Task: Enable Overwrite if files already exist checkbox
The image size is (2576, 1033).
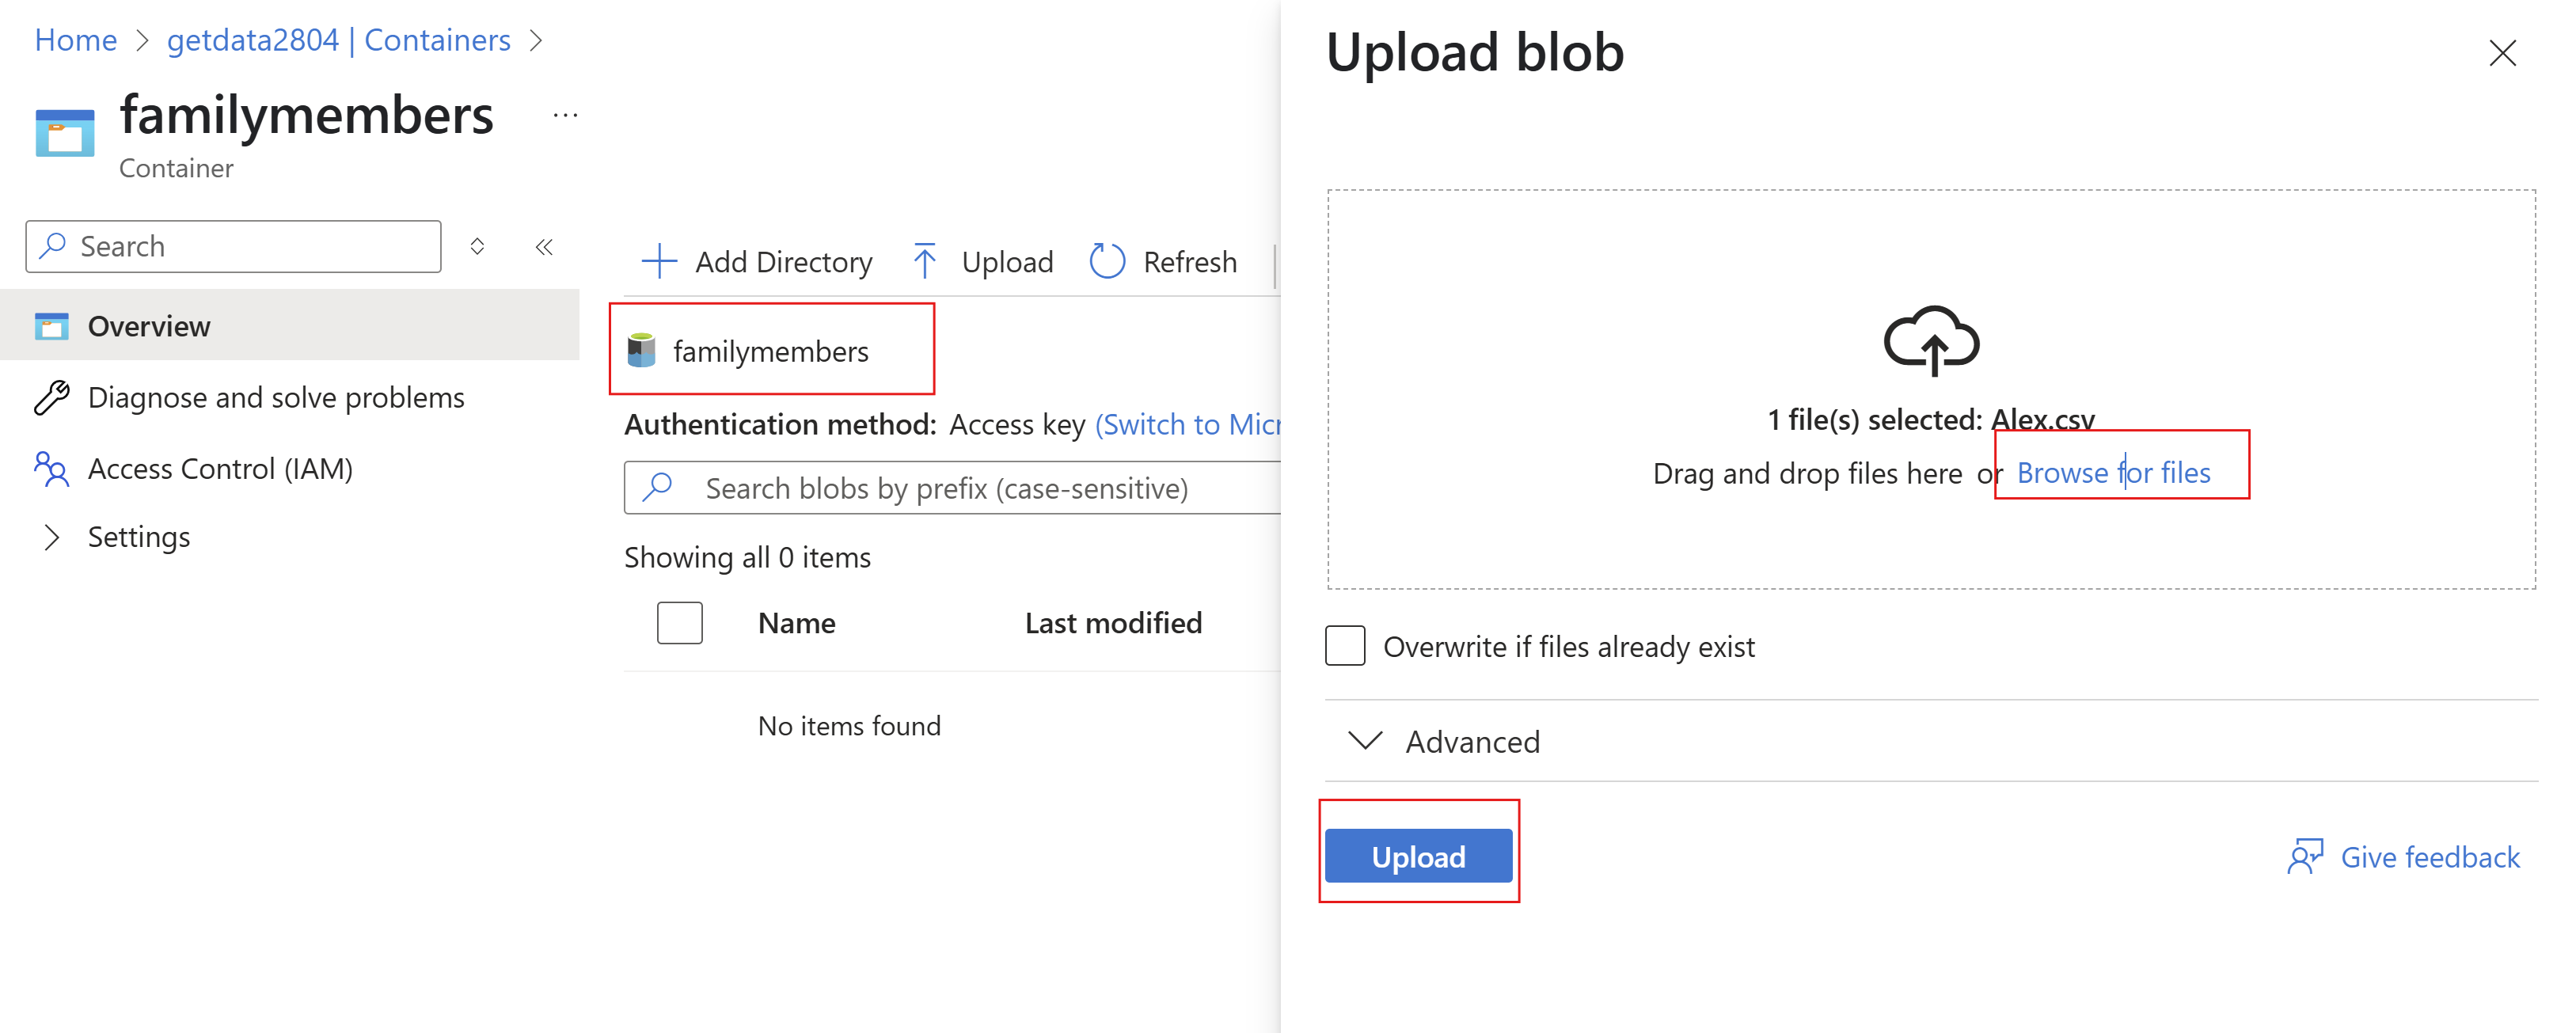Action: [x=1345, y=646]
